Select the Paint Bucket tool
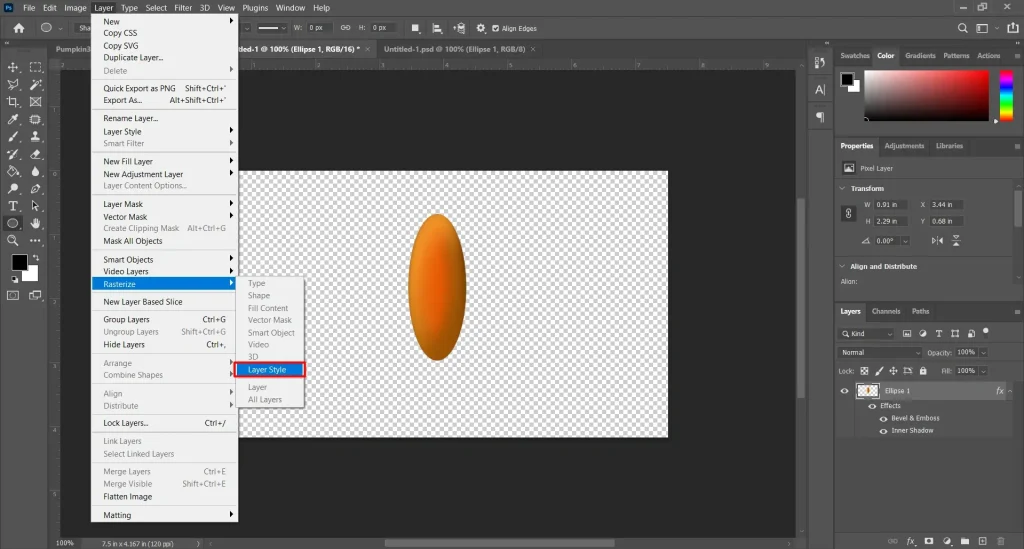Image resolution: width=1024 pixels, height=549 pixels. (12, 172)
